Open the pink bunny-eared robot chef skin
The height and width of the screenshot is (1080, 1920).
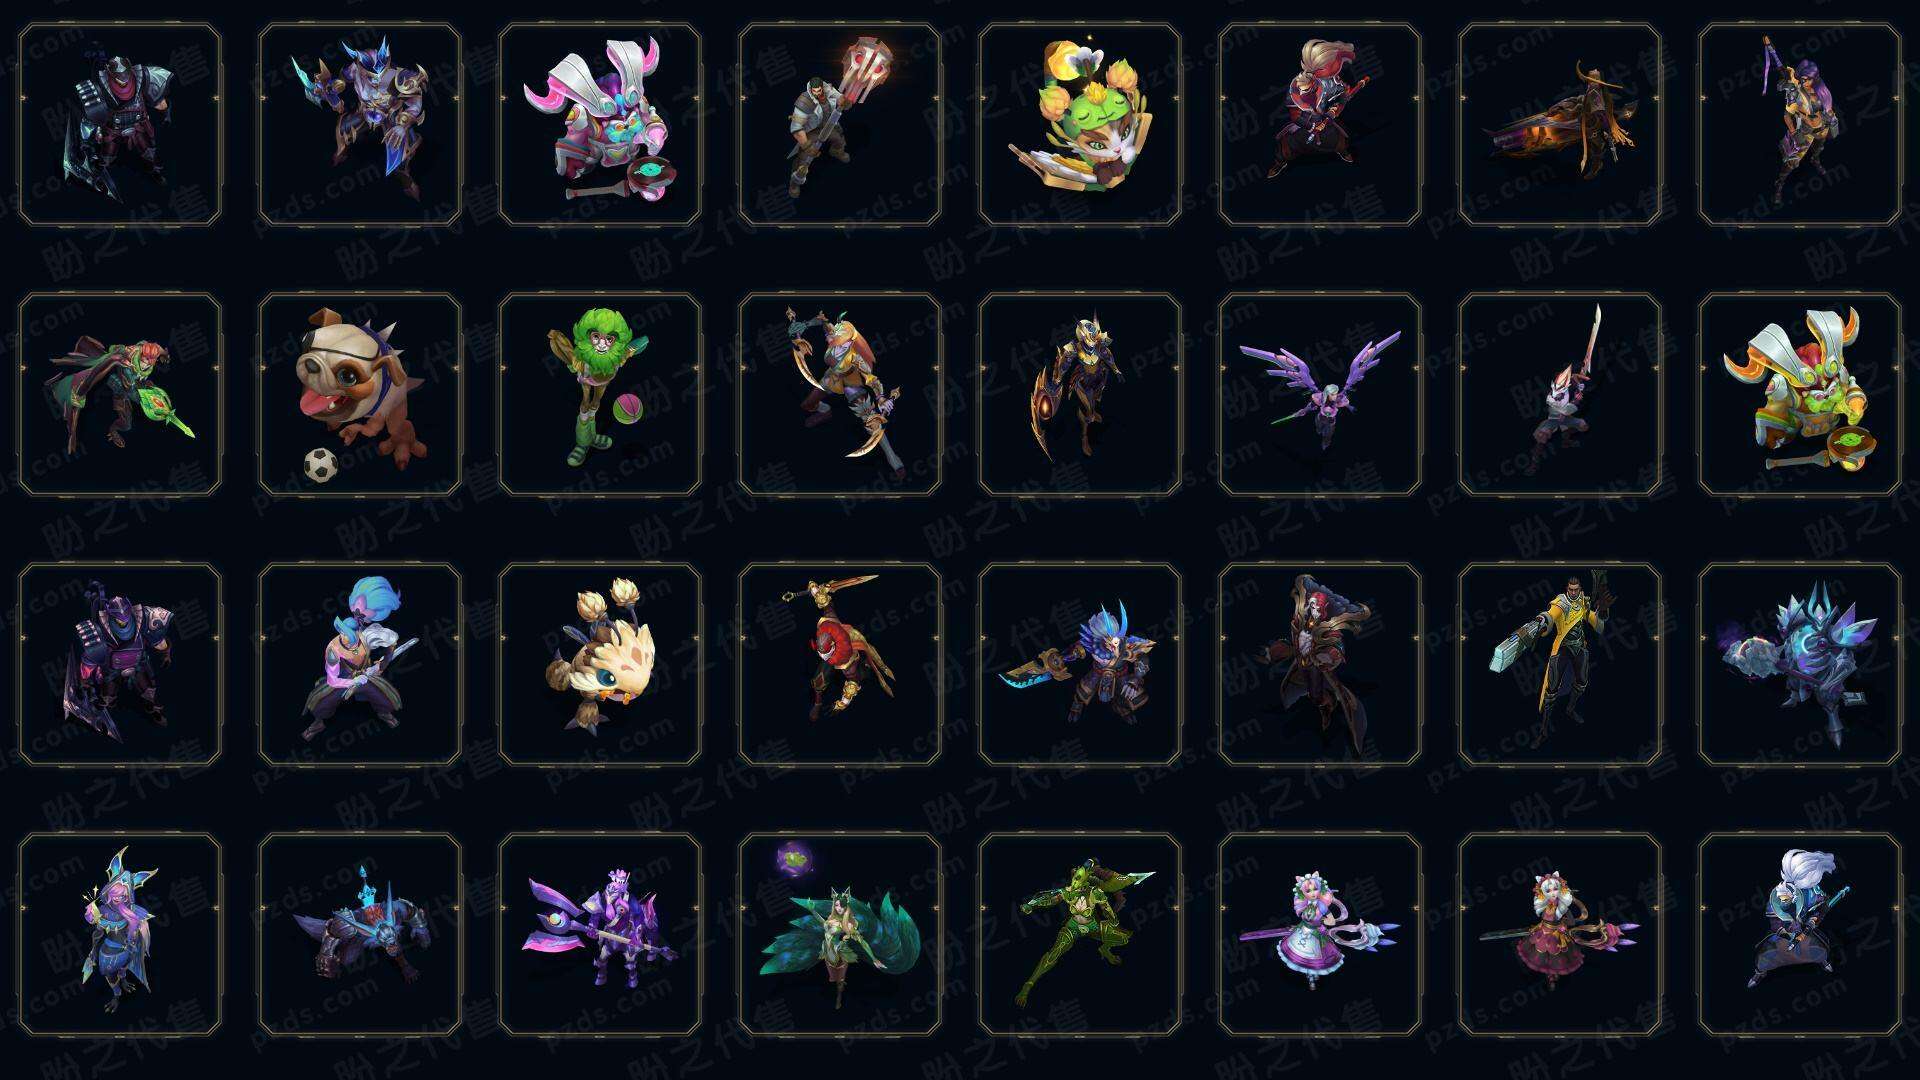click(600, 124)
